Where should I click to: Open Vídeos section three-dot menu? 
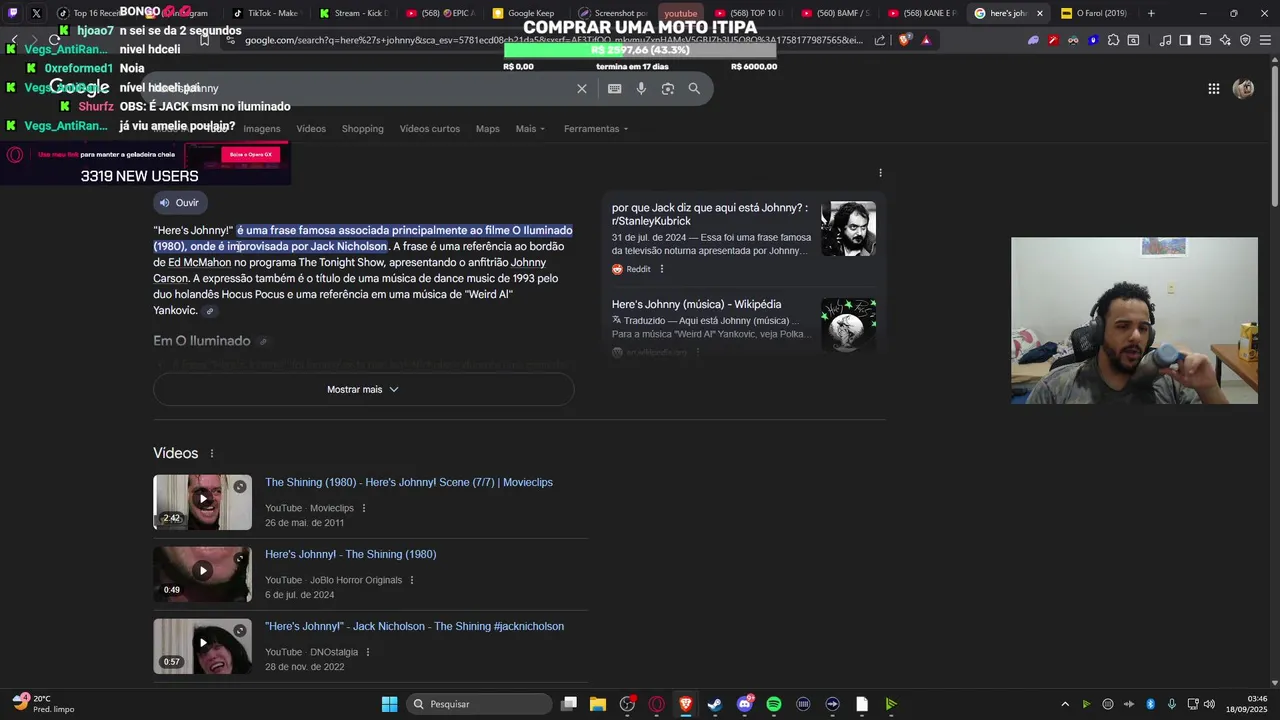pyautogui.click(x=211, y=453)
